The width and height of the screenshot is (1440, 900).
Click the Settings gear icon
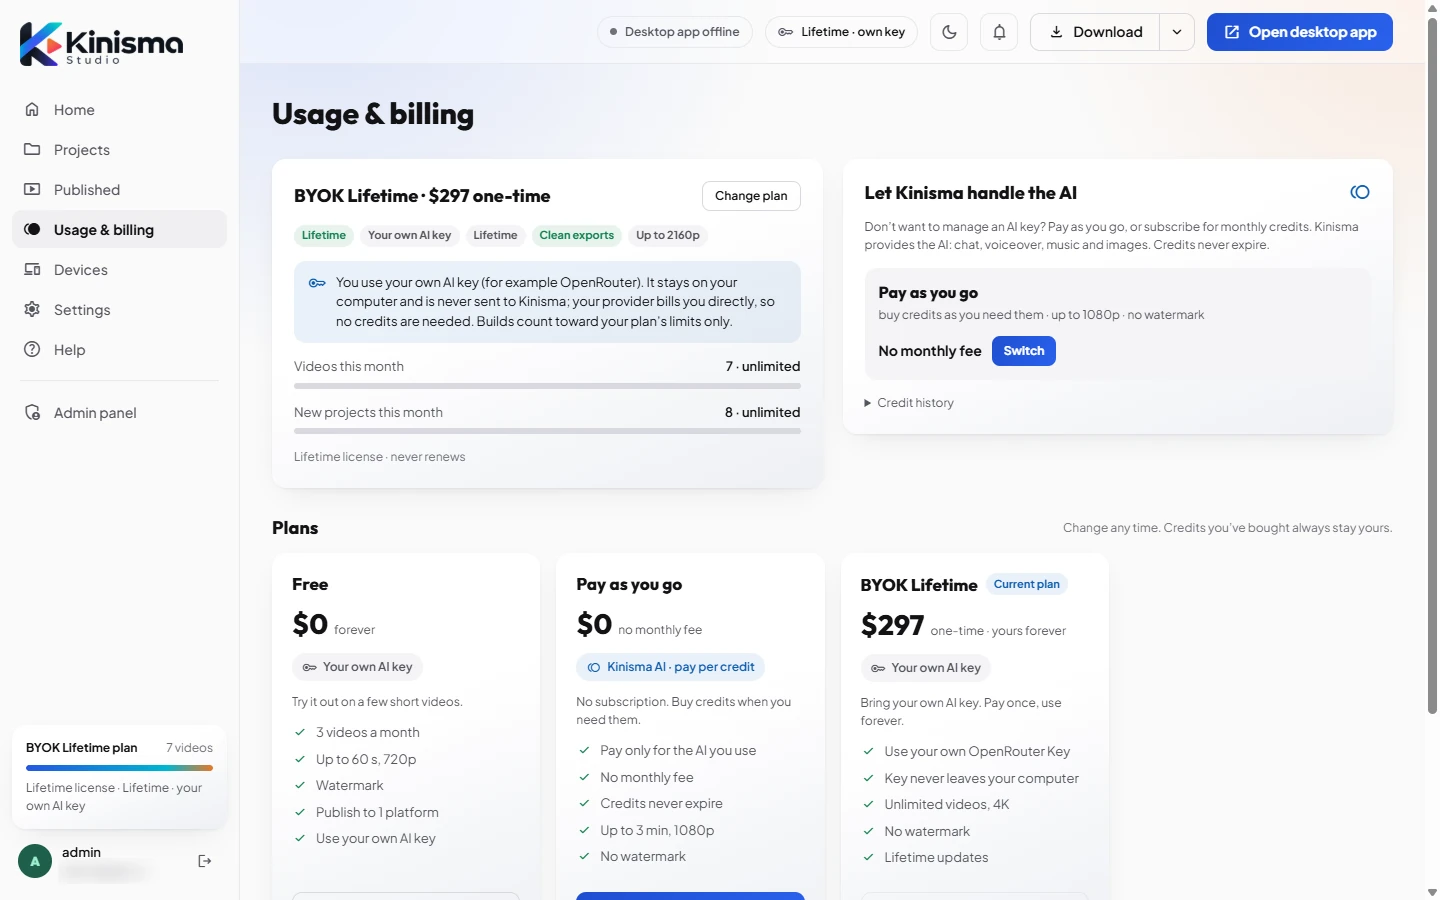pyautogui.click(x=32, y=310)
